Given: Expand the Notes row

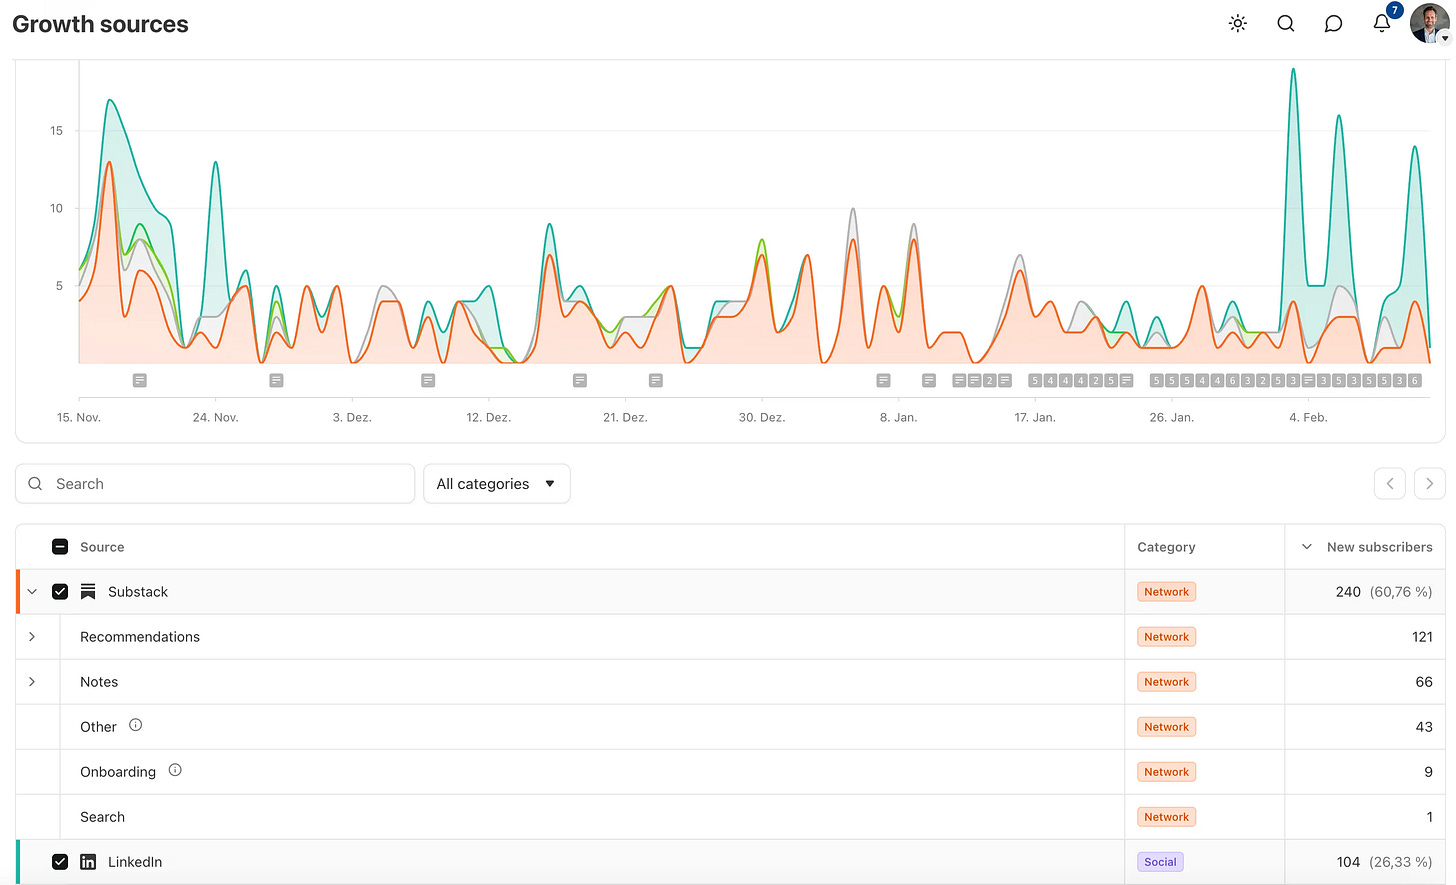Looking at the screenshot, I should click(32, 682).
